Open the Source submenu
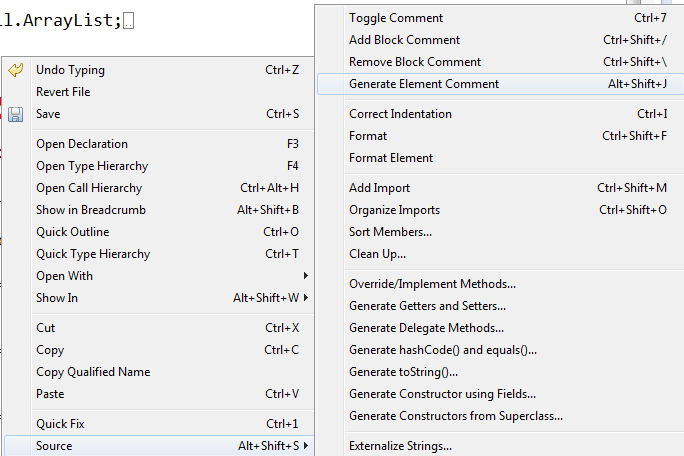 [54, 446]
